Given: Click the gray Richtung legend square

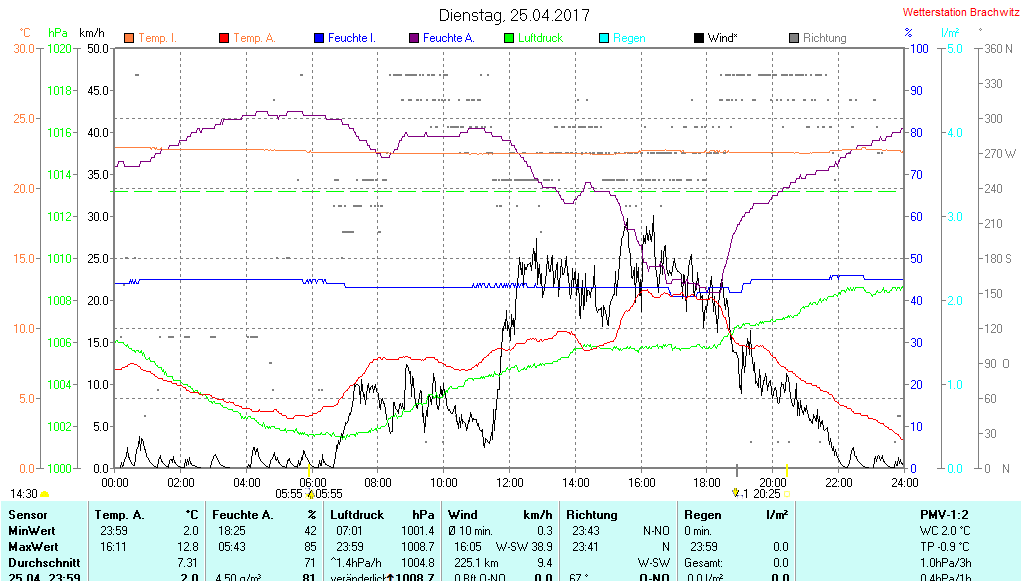Looking at the screenshot, I should tap(794, 38).
